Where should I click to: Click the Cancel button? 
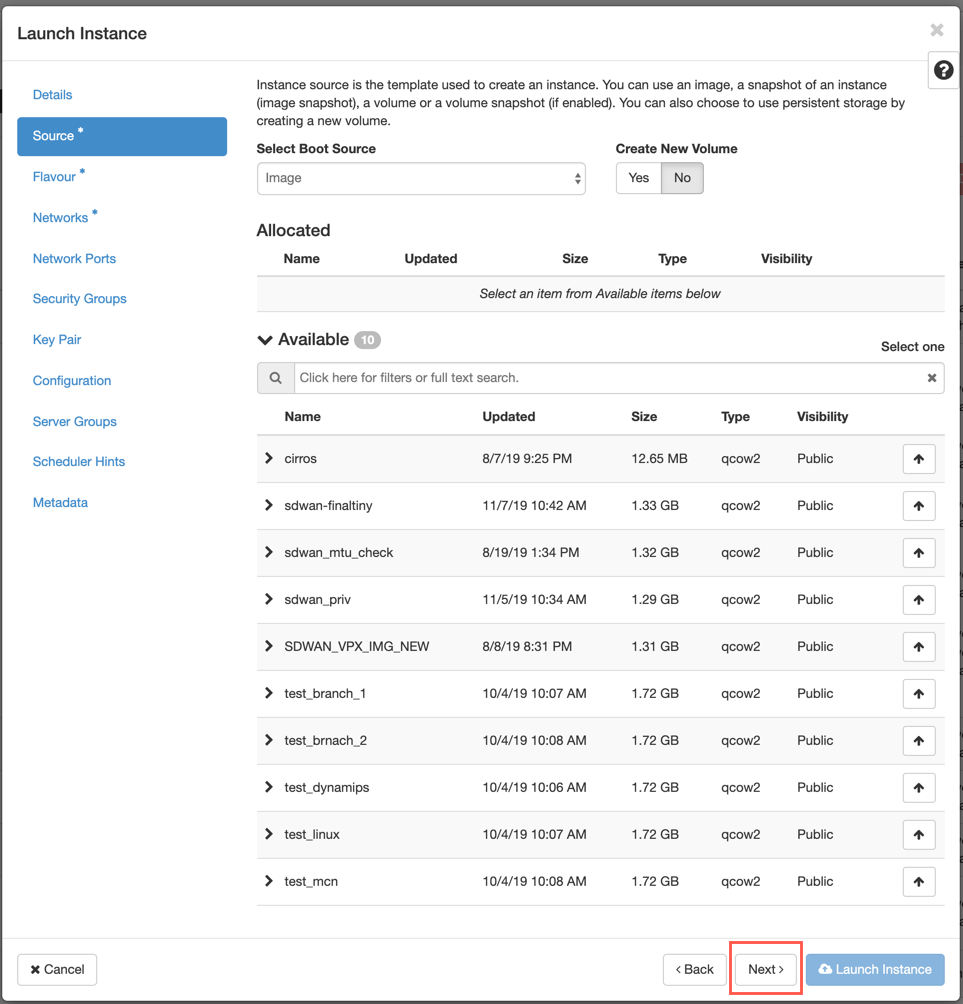coord(57,969)
